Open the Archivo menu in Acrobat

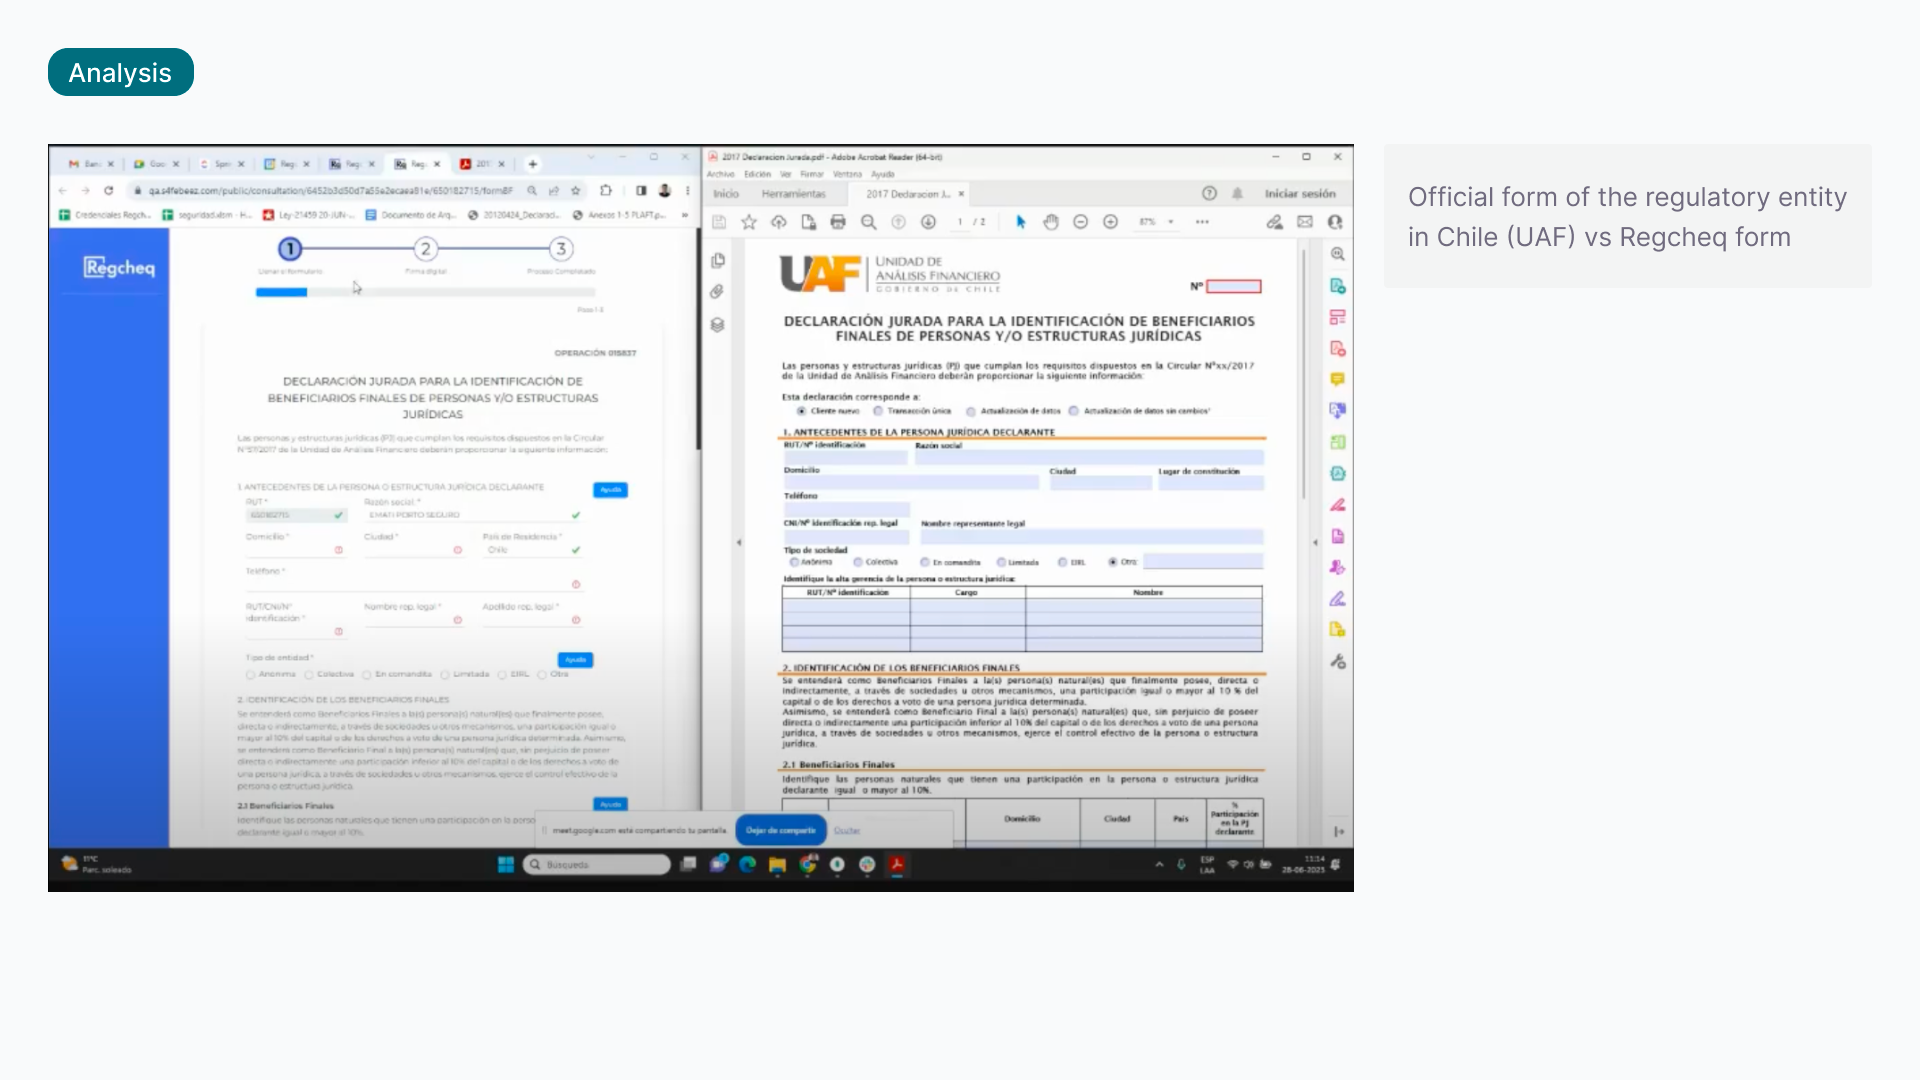coord(720,174)
